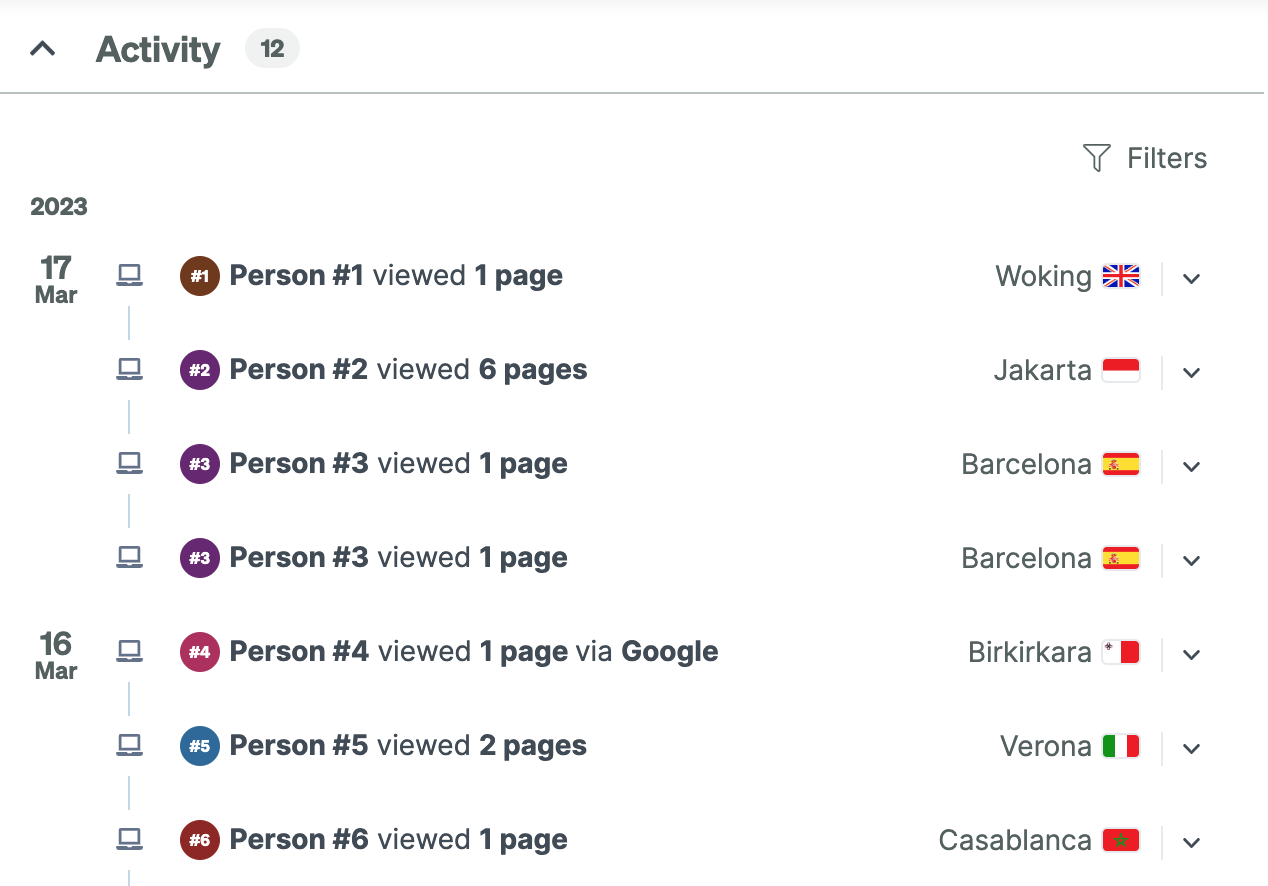
Task: Click the Italy flag next to Verona
Action: [1121, 746]
